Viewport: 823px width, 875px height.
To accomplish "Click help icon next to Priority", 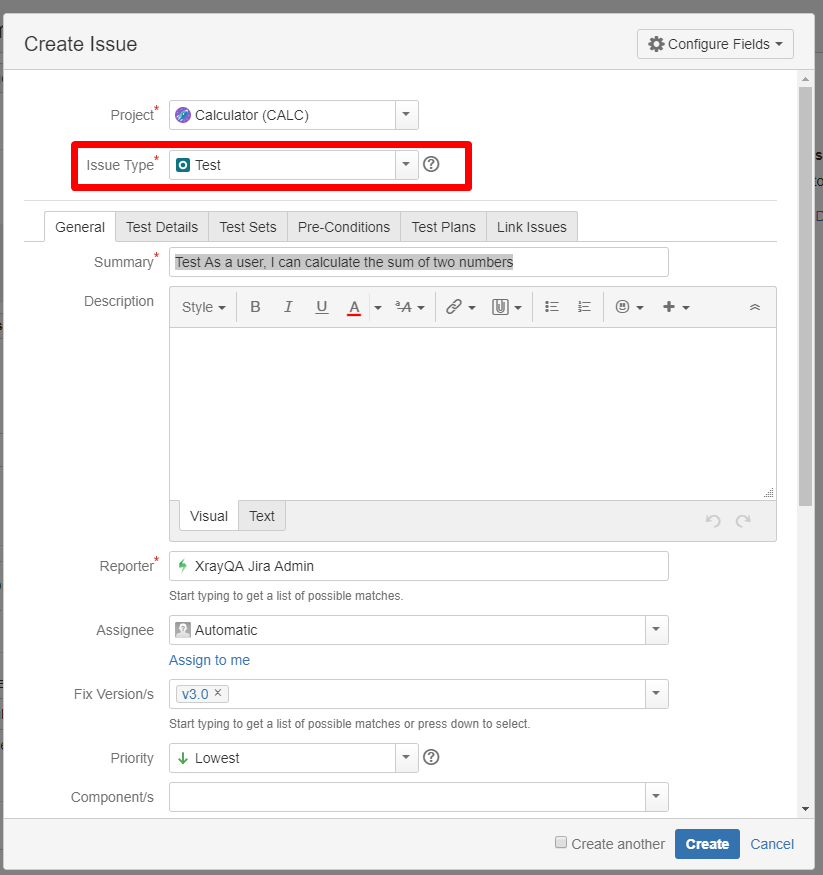I will click(431, 757).
